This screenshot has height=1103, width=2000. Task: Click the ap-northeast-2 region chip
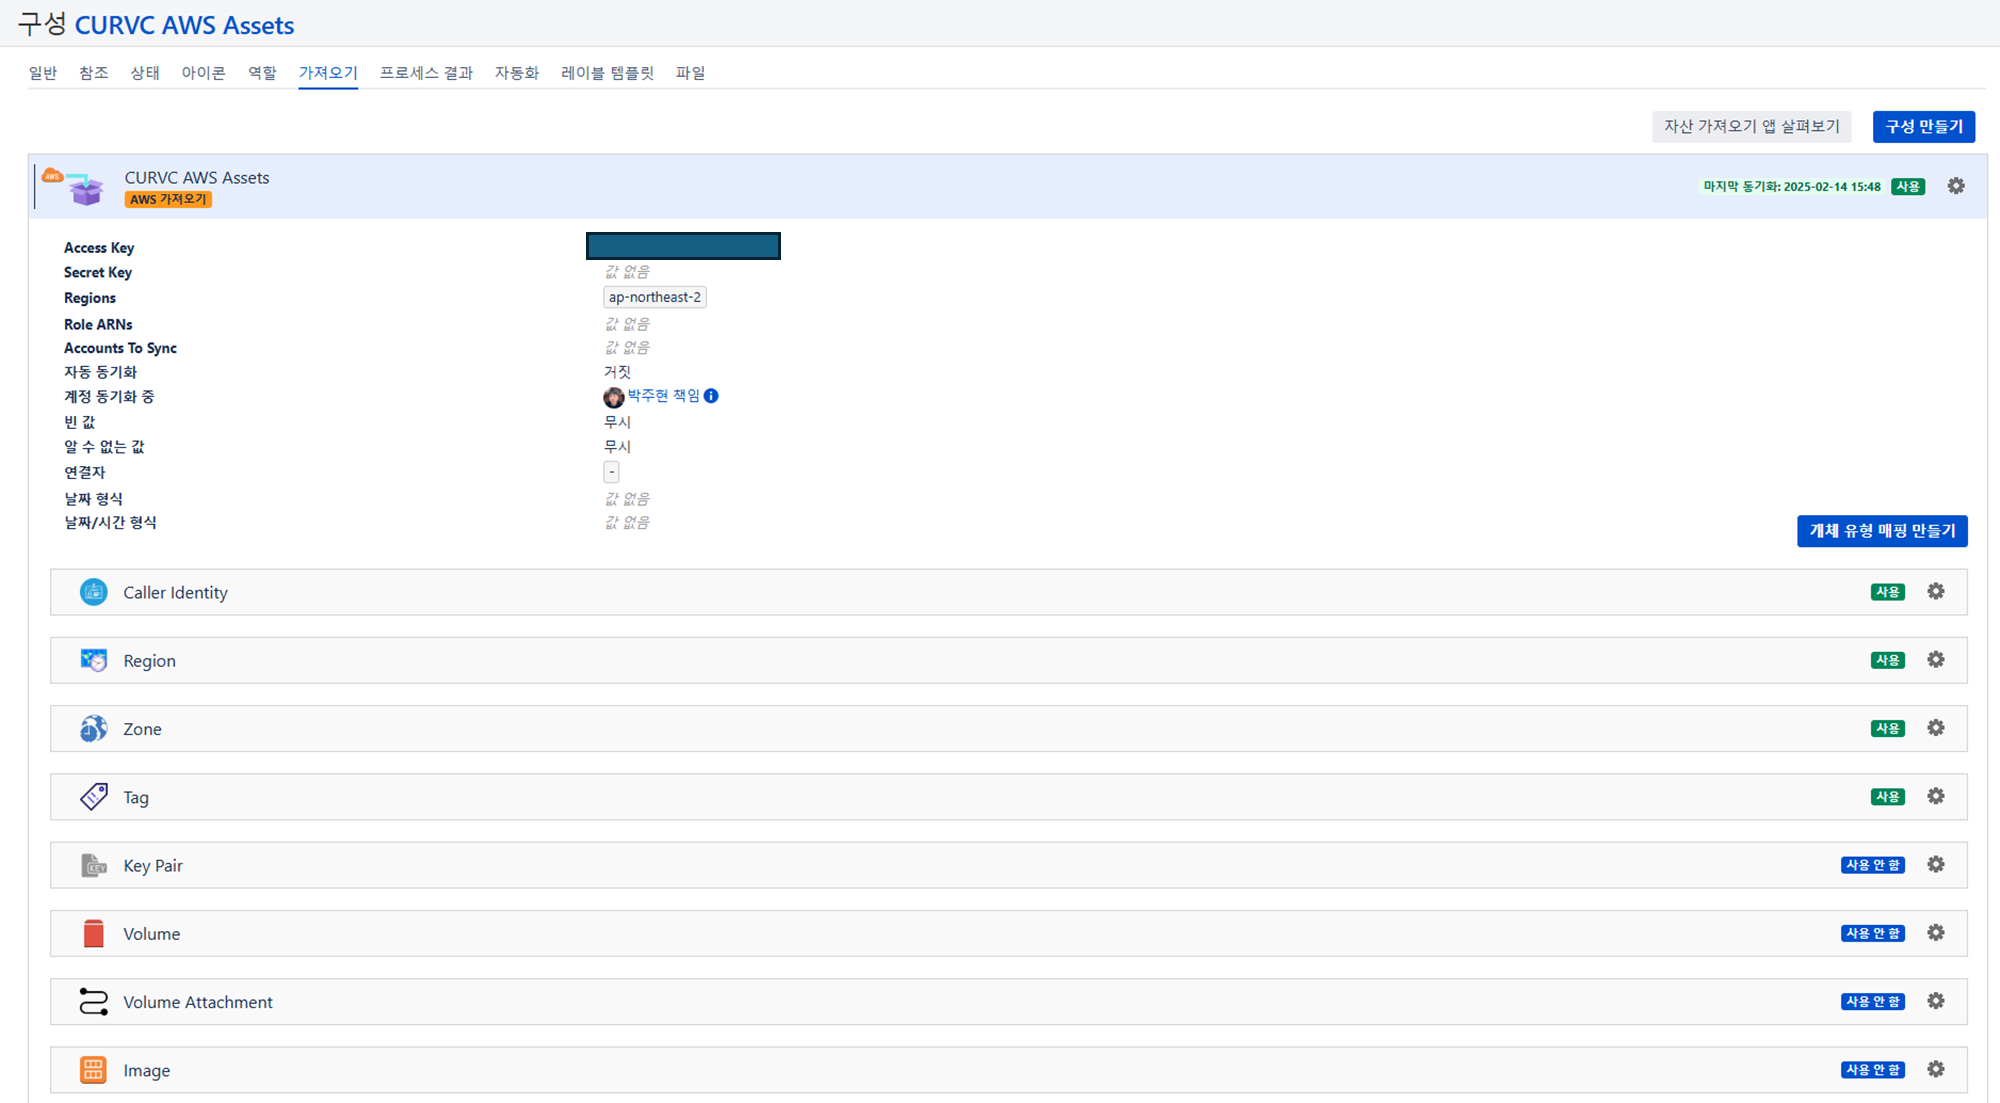pyautogui.click(x=655, y=297)
